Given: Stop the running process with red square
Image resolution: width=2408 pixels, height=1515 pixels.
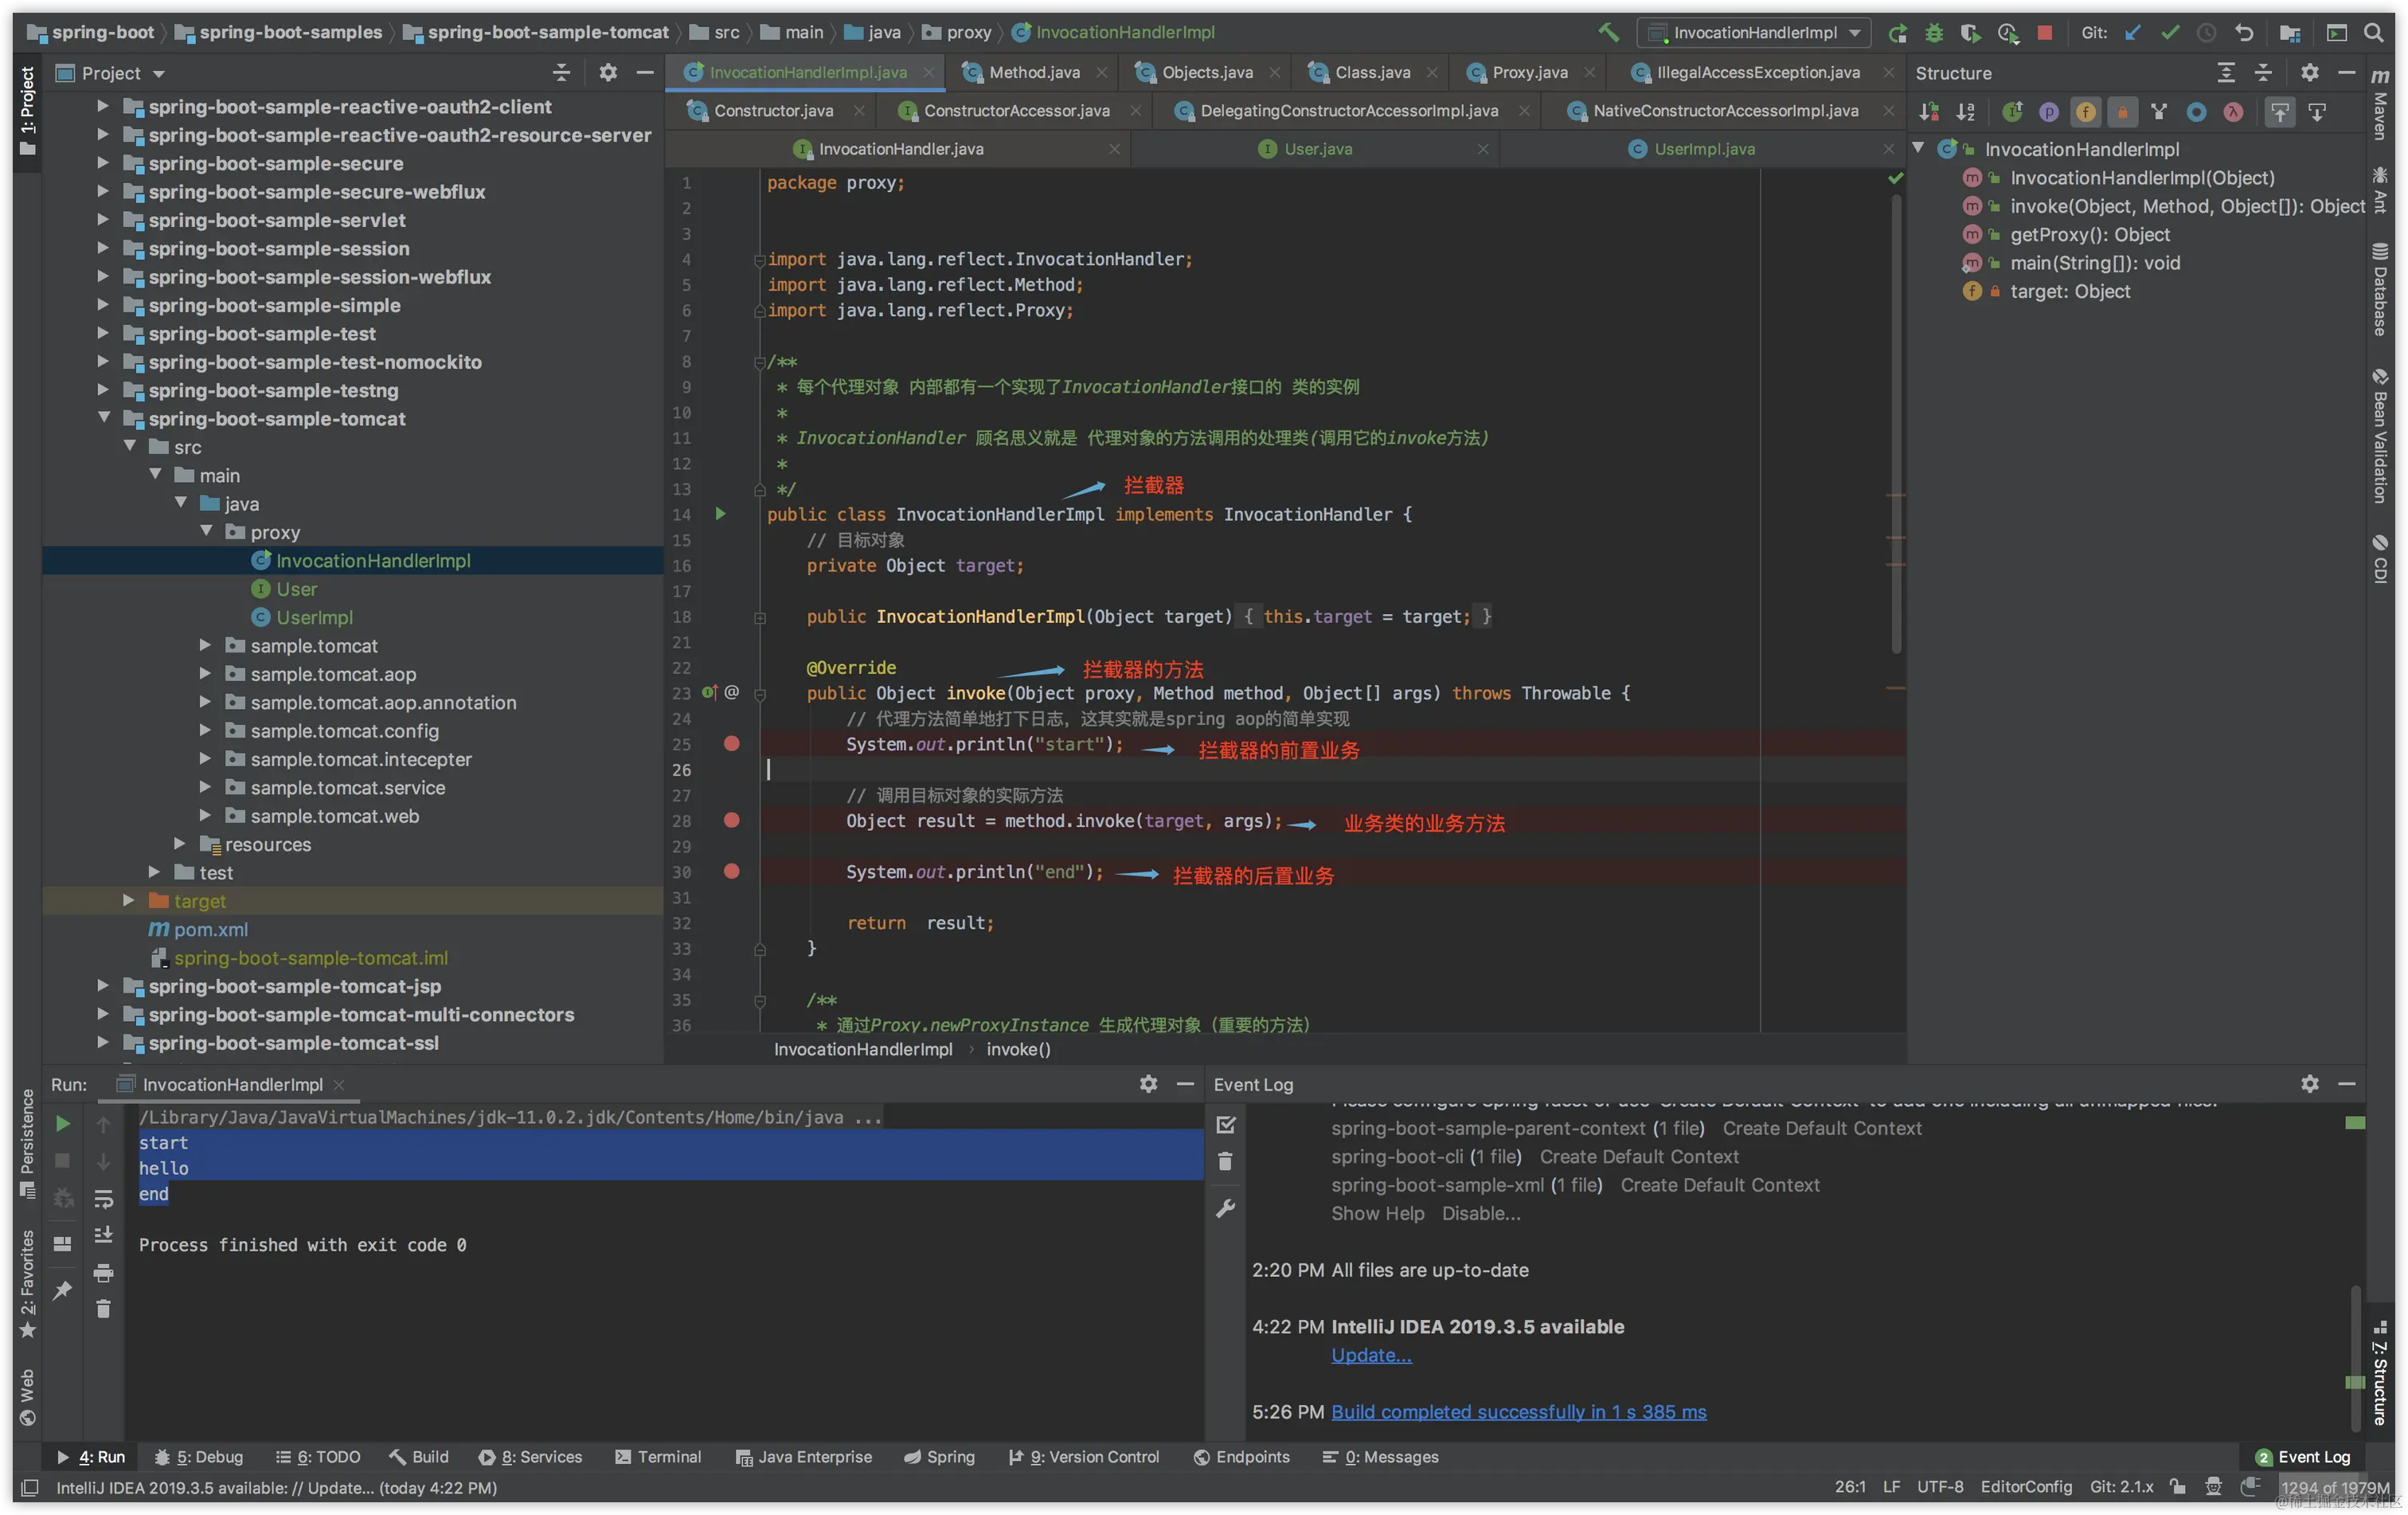Looking at the screenshot, I should (2045, 33).
